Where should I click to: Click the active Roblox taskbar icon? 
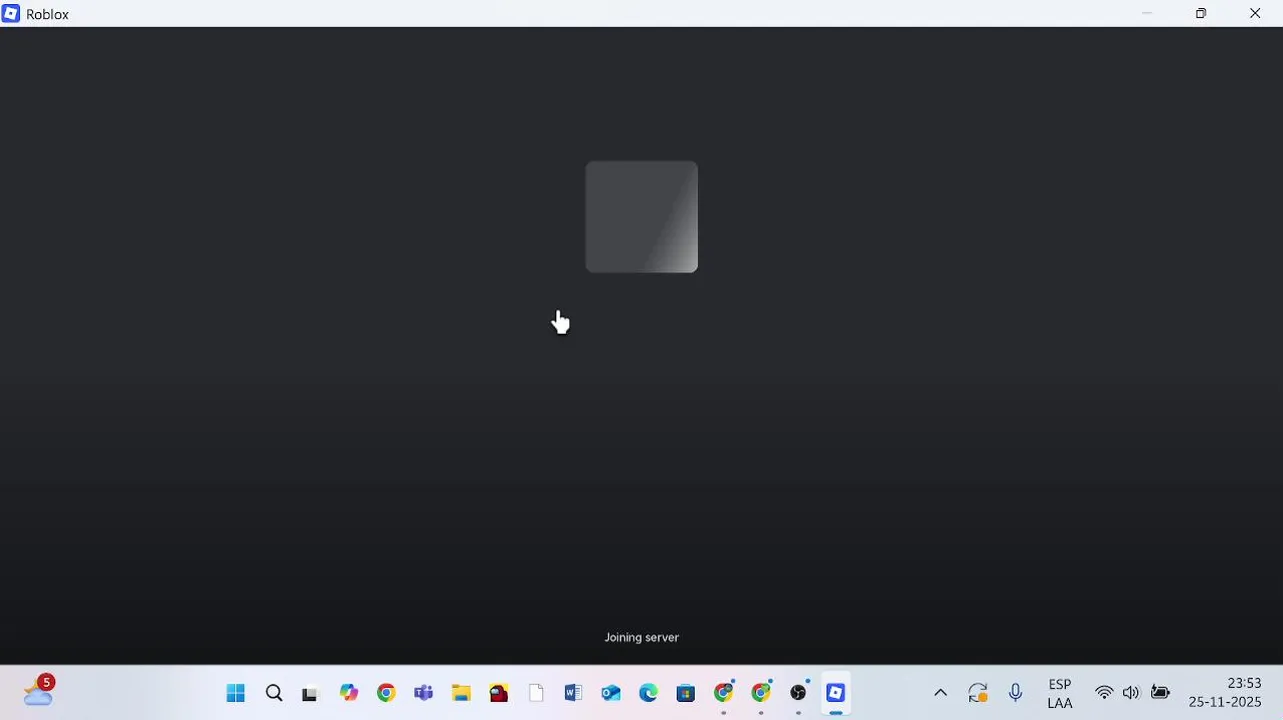[836, 693]
